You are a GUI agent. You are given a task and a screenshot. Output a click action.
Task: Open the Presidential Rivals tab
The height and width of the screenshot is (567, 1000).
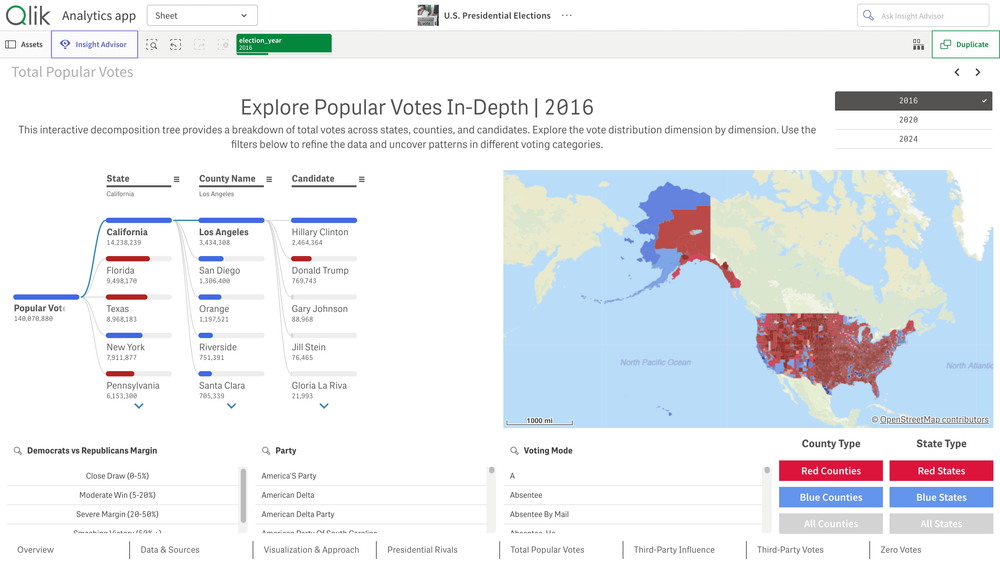tap(422, 550)
